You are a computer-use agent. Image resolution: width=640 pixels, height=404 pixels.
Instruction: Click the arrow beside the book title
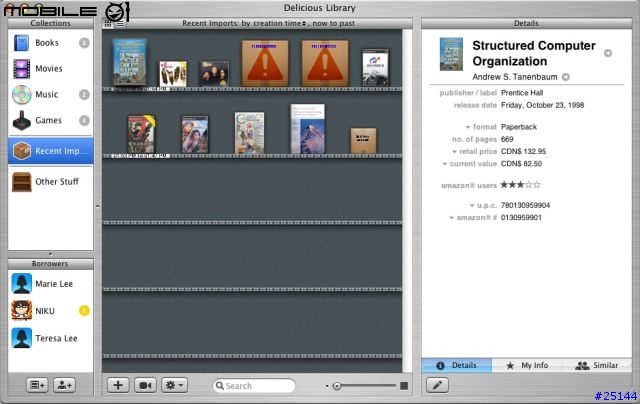tap(608, 53)
